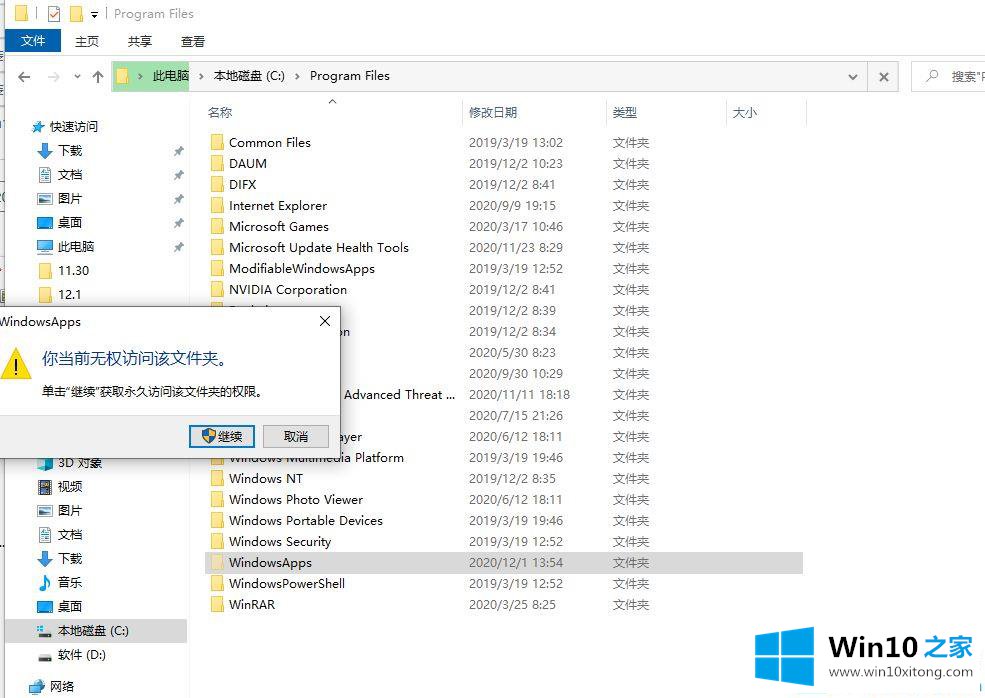Viewport: 985px width, 698px height.
Task: Click date 2020/5/30 8:23 in list
Action: [512, 352]
